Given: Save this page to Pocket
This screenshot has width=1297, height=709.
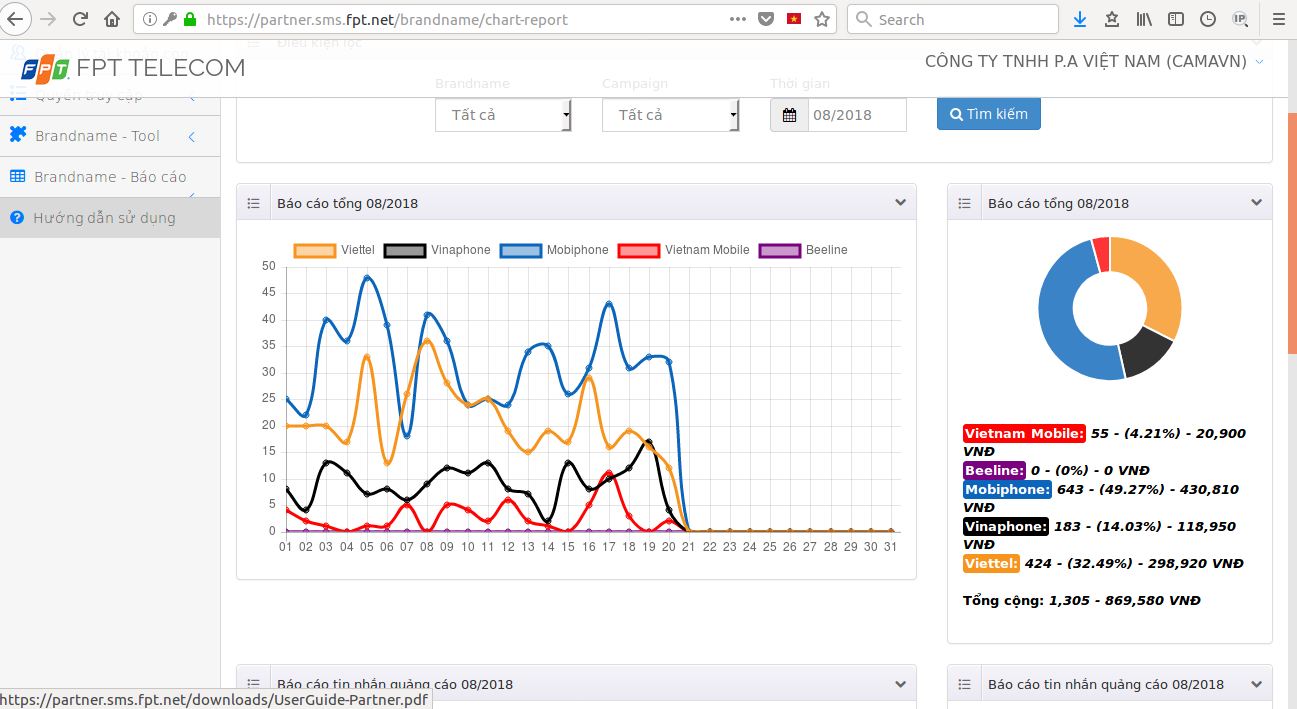Looking at the screenshot, I should [766, 19].
